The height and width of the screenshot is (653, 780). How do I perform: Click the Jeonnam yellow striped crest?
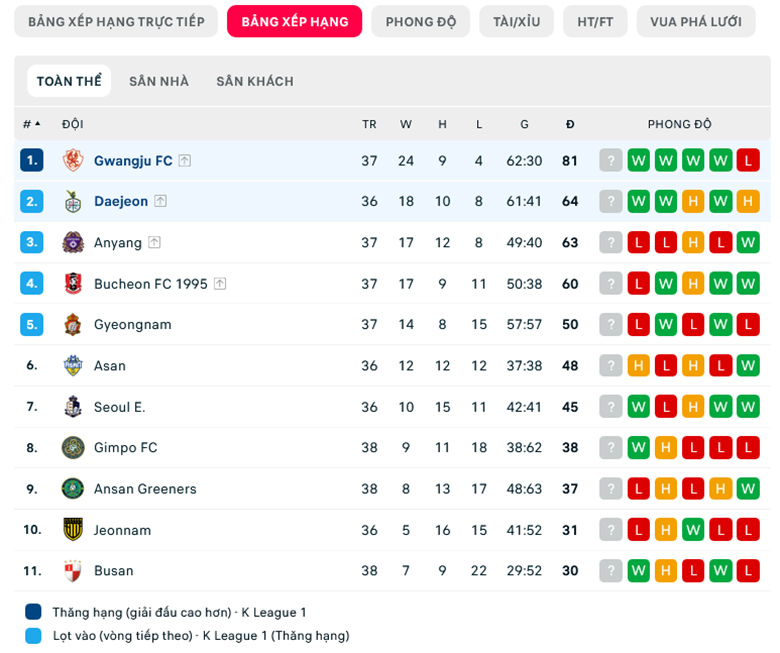[73, 529]
